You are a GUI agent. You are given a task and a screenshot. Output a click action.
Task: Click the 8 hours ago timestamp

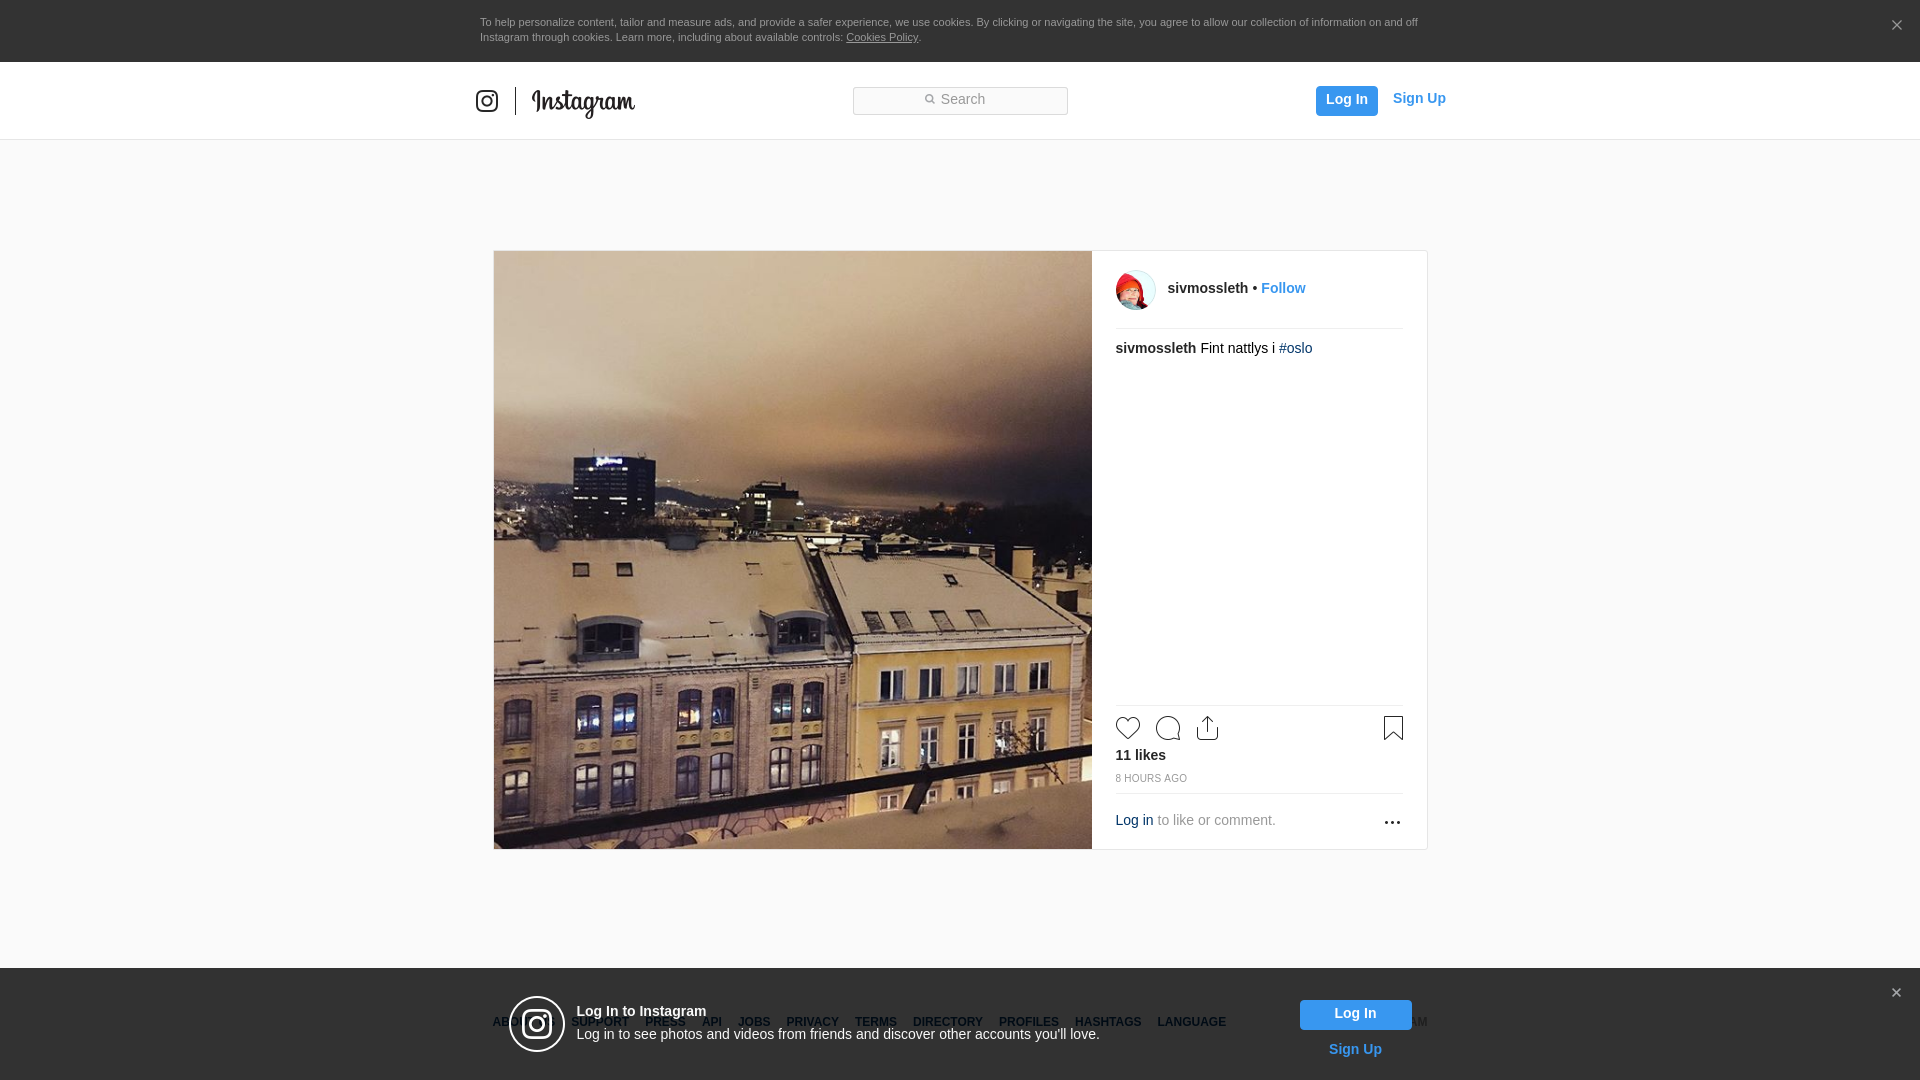(1151, 778)
